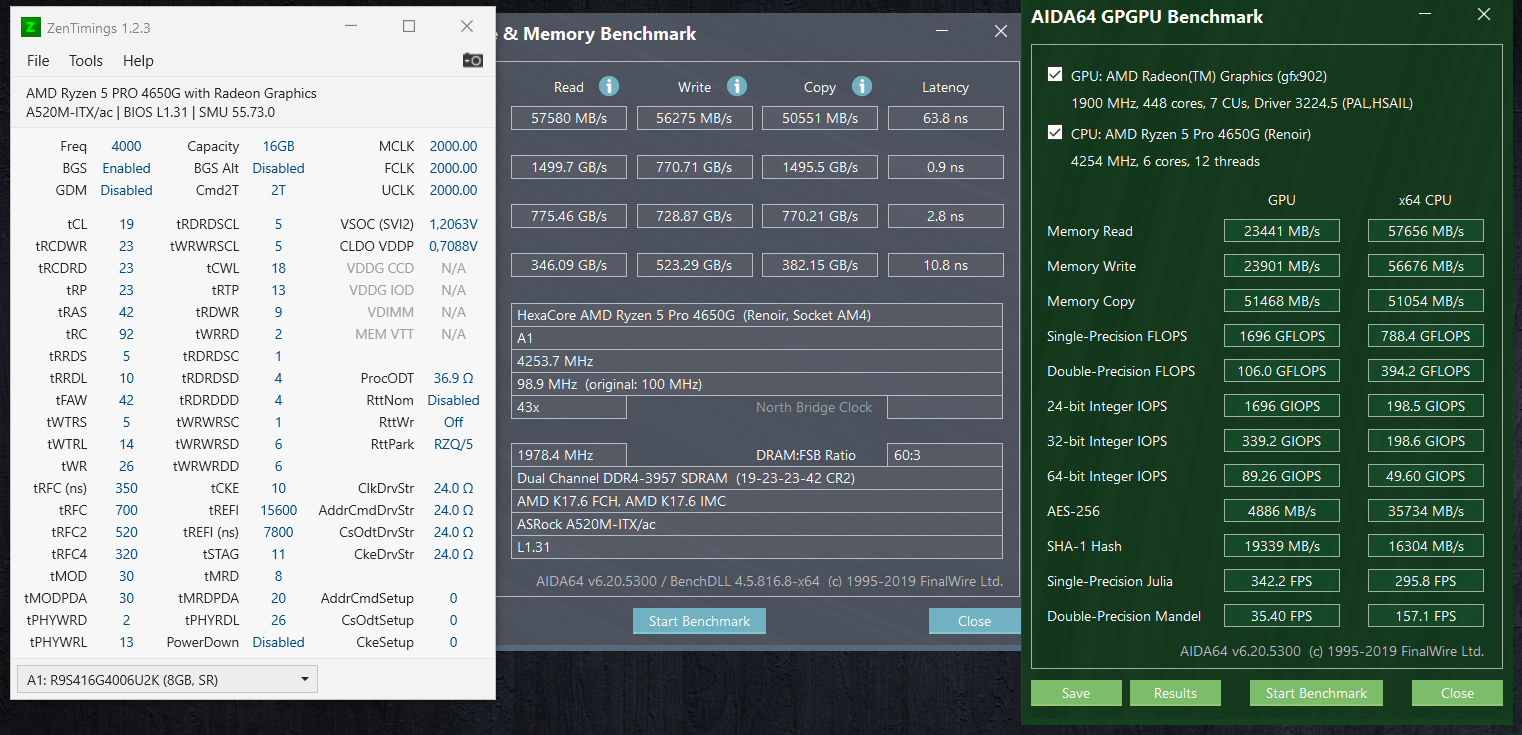Click the camera screenshot icon in ZenTimings

point(473,60)
